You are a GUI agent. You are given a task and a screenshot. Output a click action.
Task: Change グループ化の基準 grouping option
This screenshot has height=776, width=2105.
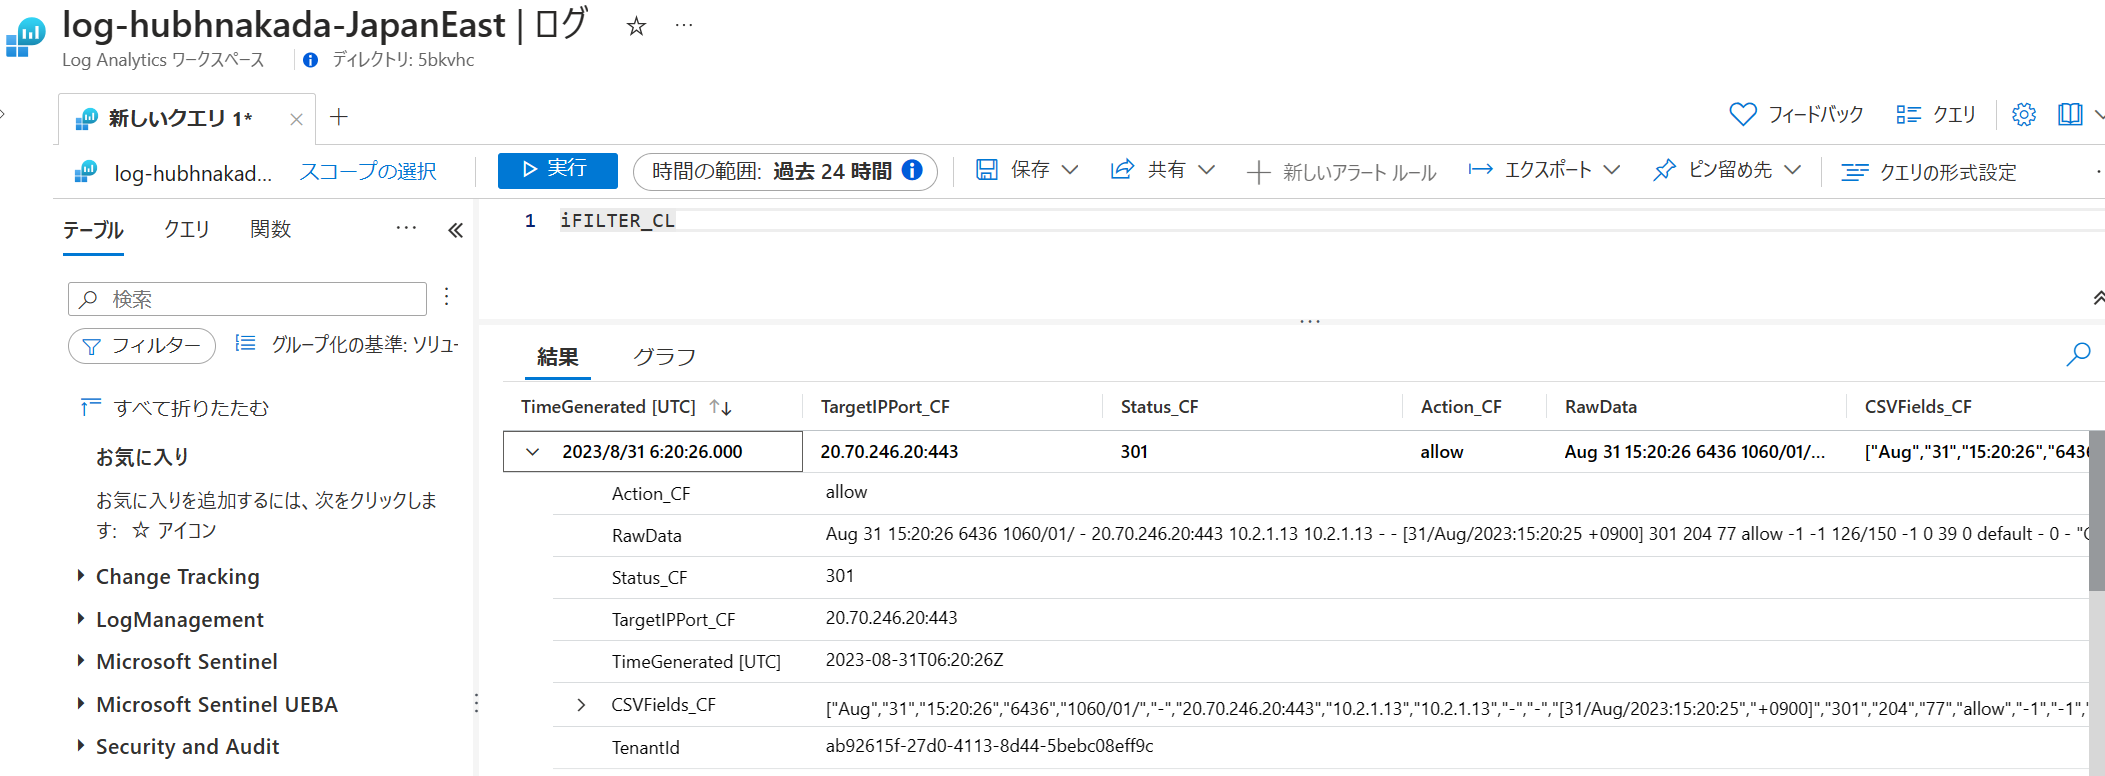[347, 345]
